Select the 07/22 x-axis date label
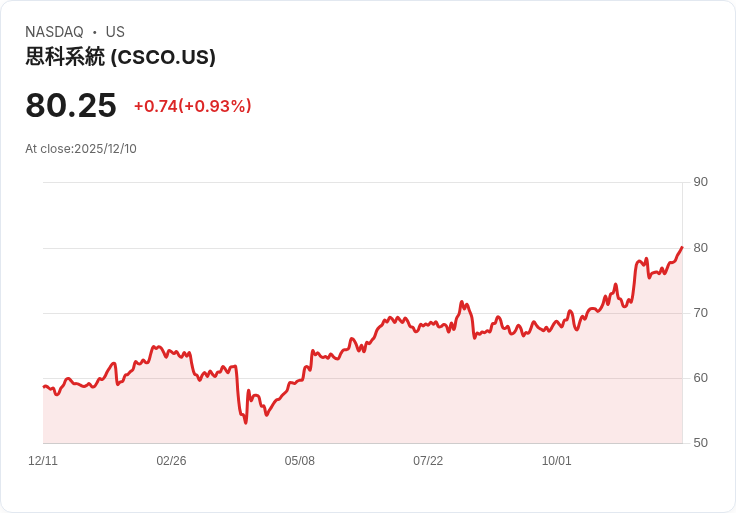736x513 pixels. tap(428, 460)
